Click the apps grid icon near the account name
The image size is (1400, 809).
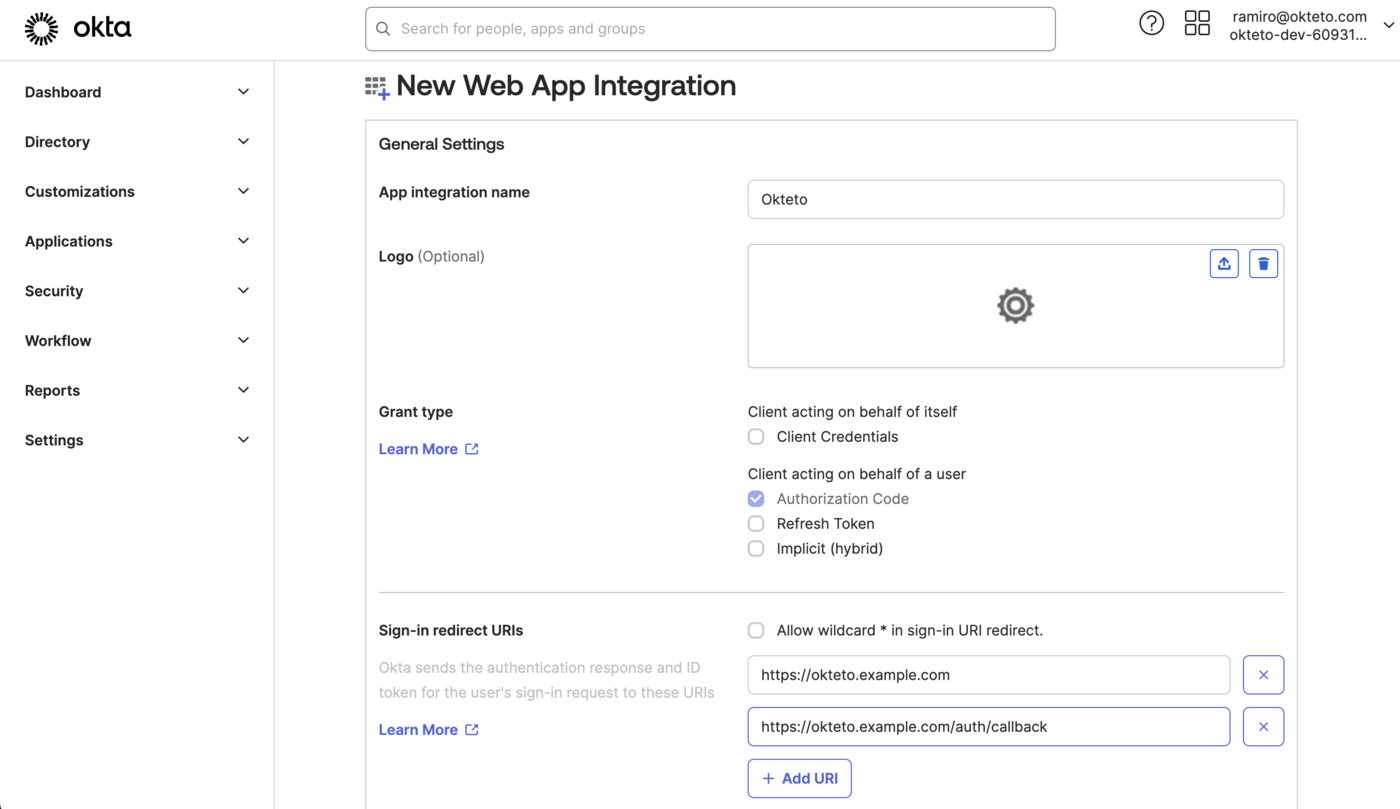(x=1197, y=22)
